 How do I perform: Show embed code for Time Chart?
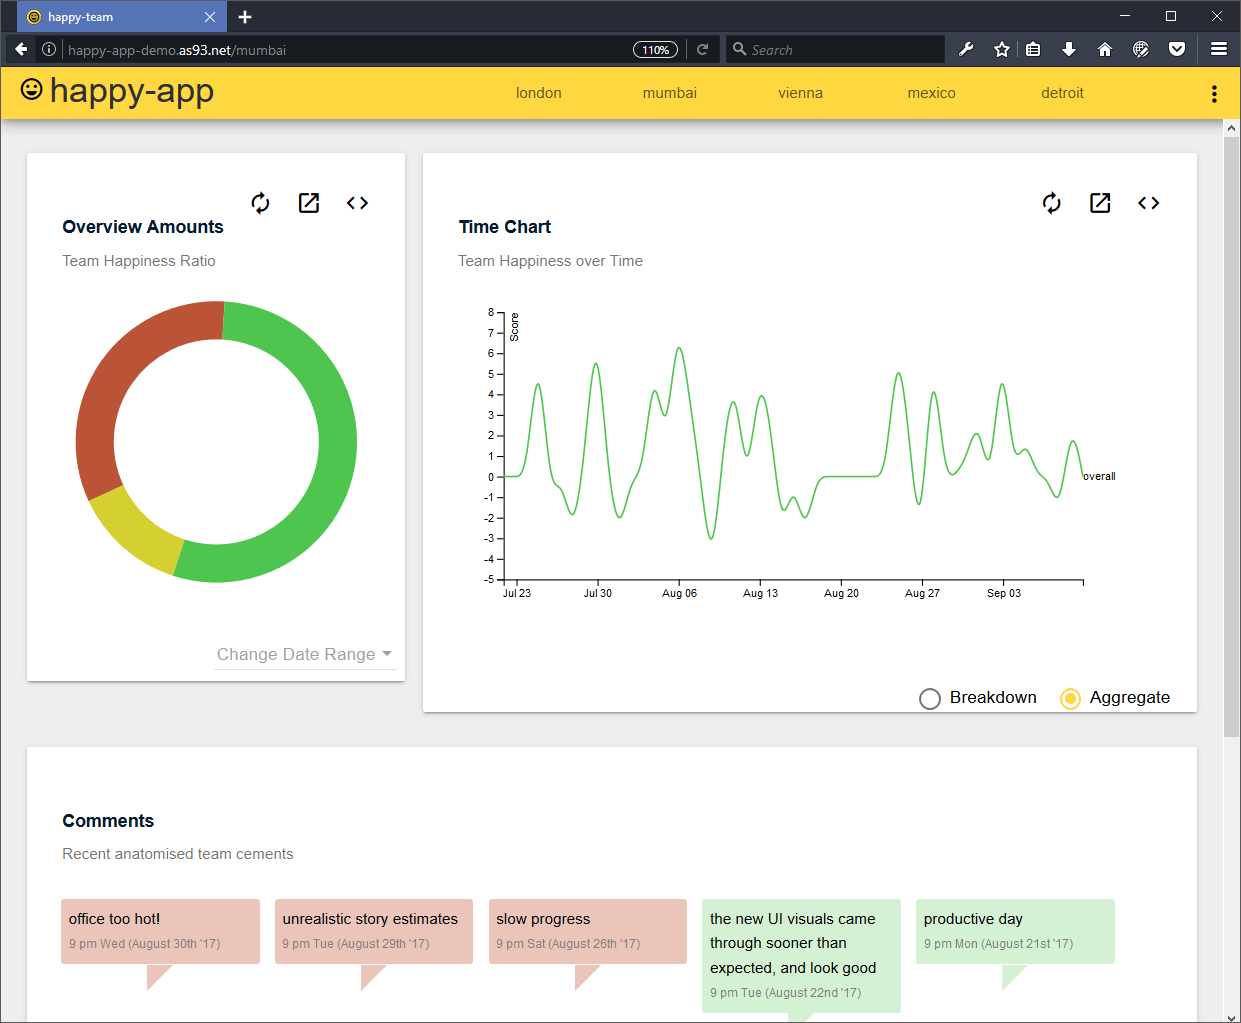point(1148,203)
